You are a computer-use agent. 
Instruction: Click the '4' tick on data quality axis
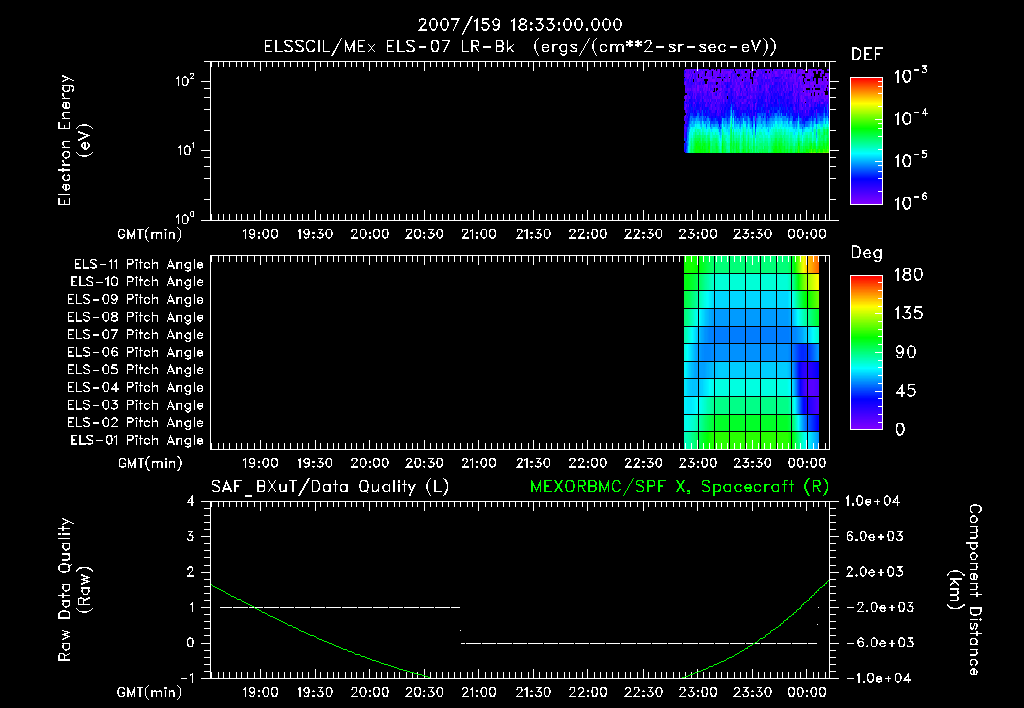click(191, 501)
